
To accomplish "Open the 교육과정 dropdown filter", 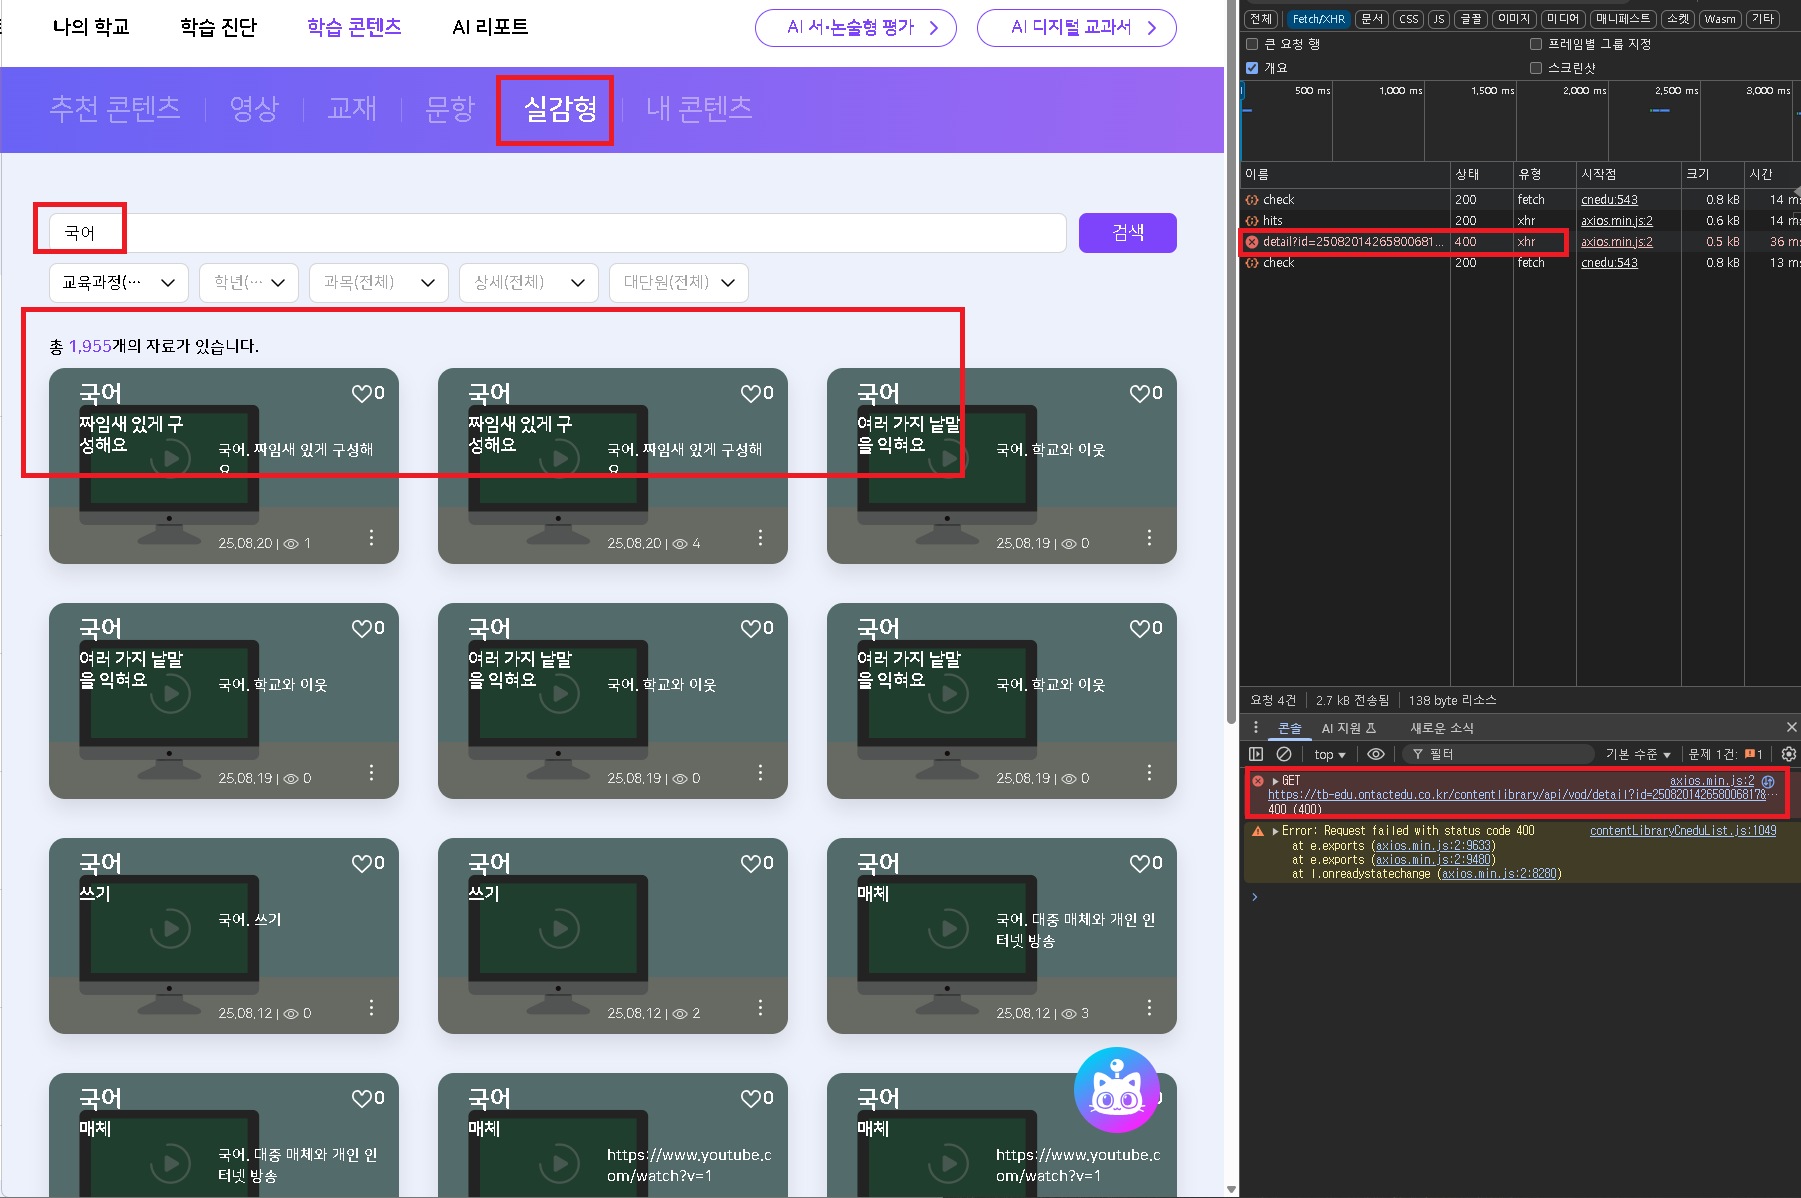I will click(x=118, y=283).
